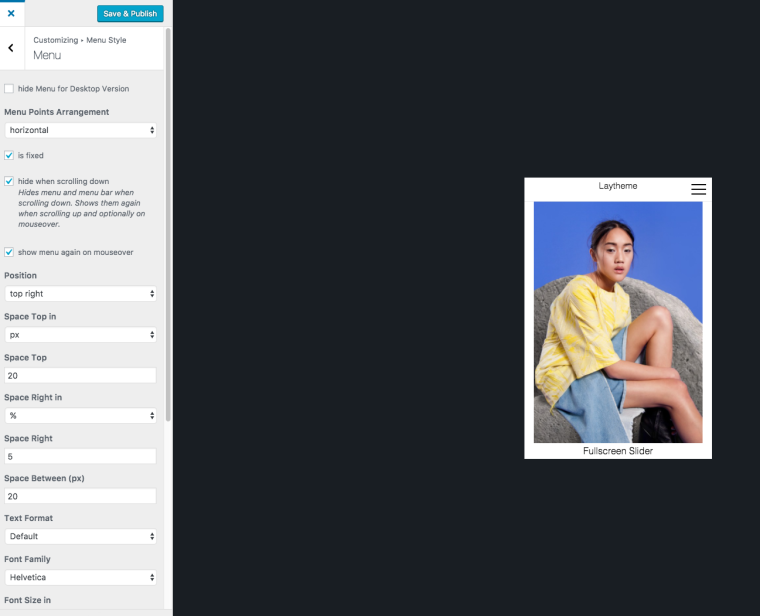This screenshot has height=616, width=760.
Task: Open the Menu Points Arrangement dropdown
Action: (x=80, y=130)
